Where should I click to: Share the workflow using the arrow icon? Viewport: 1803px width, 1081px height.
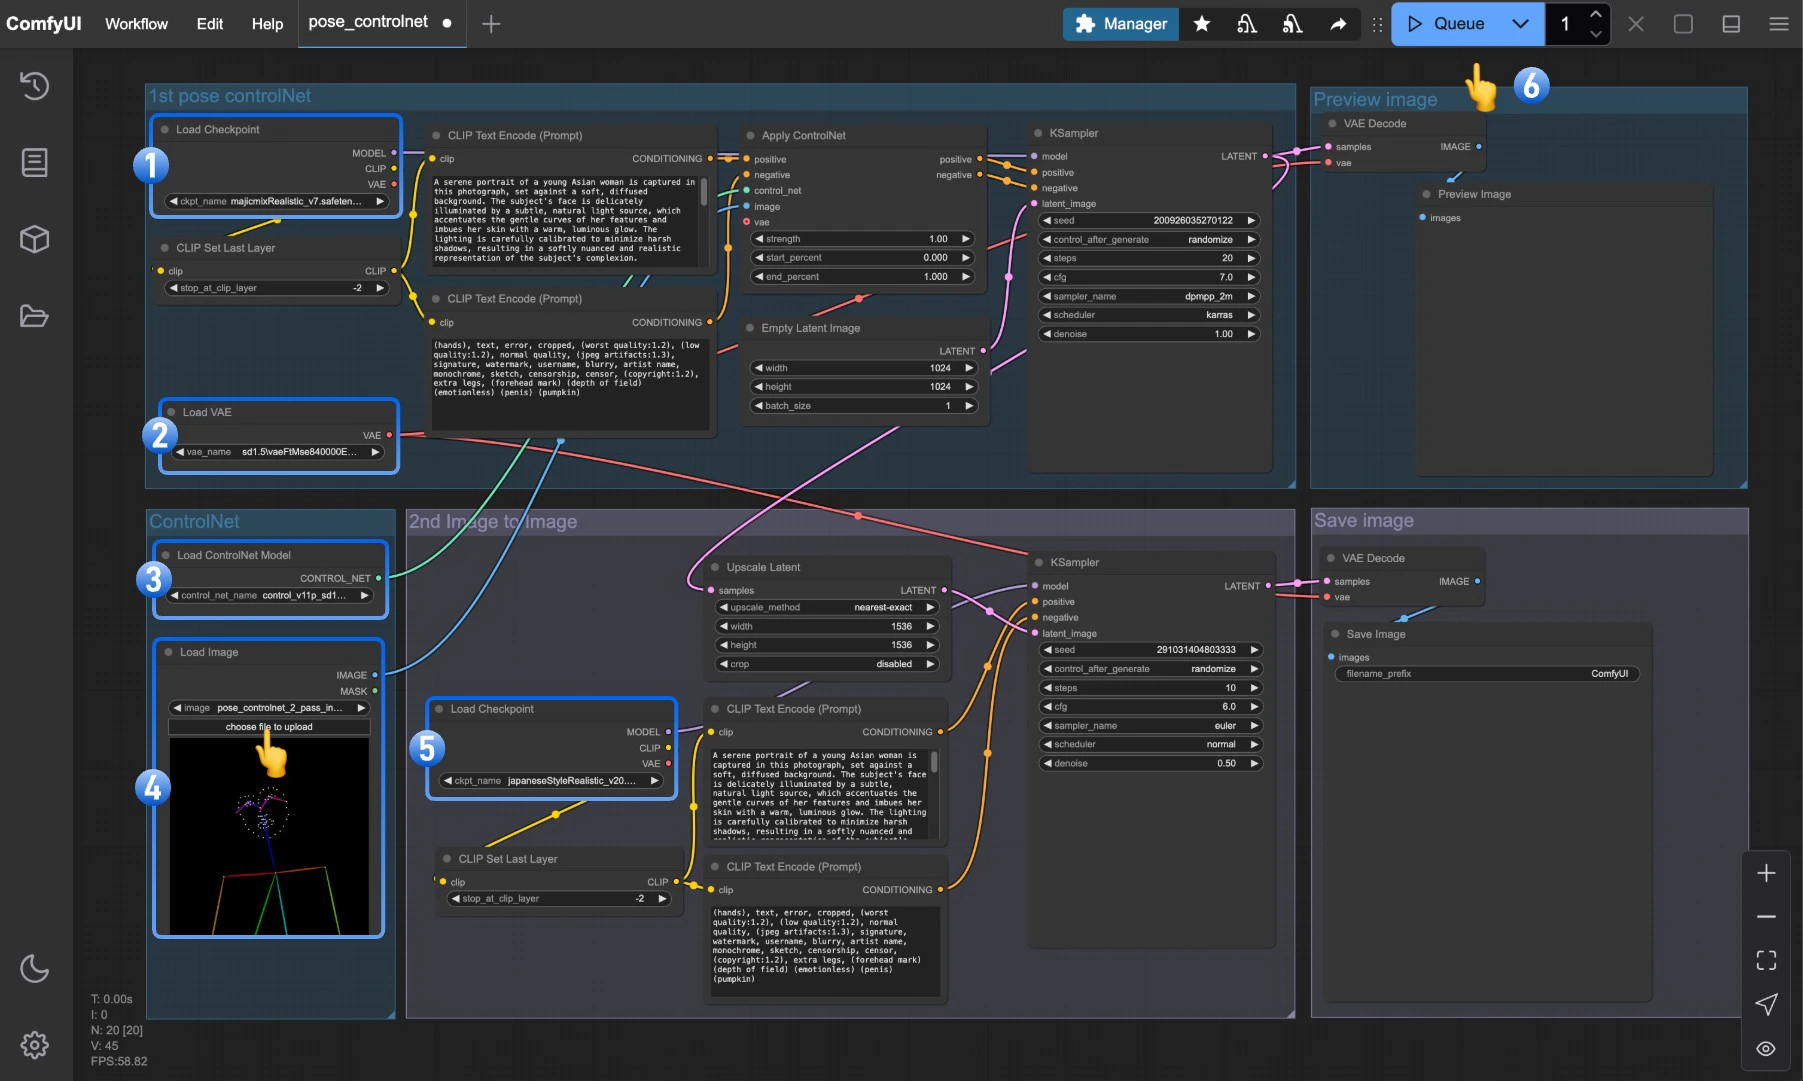tap(1339, 23)
